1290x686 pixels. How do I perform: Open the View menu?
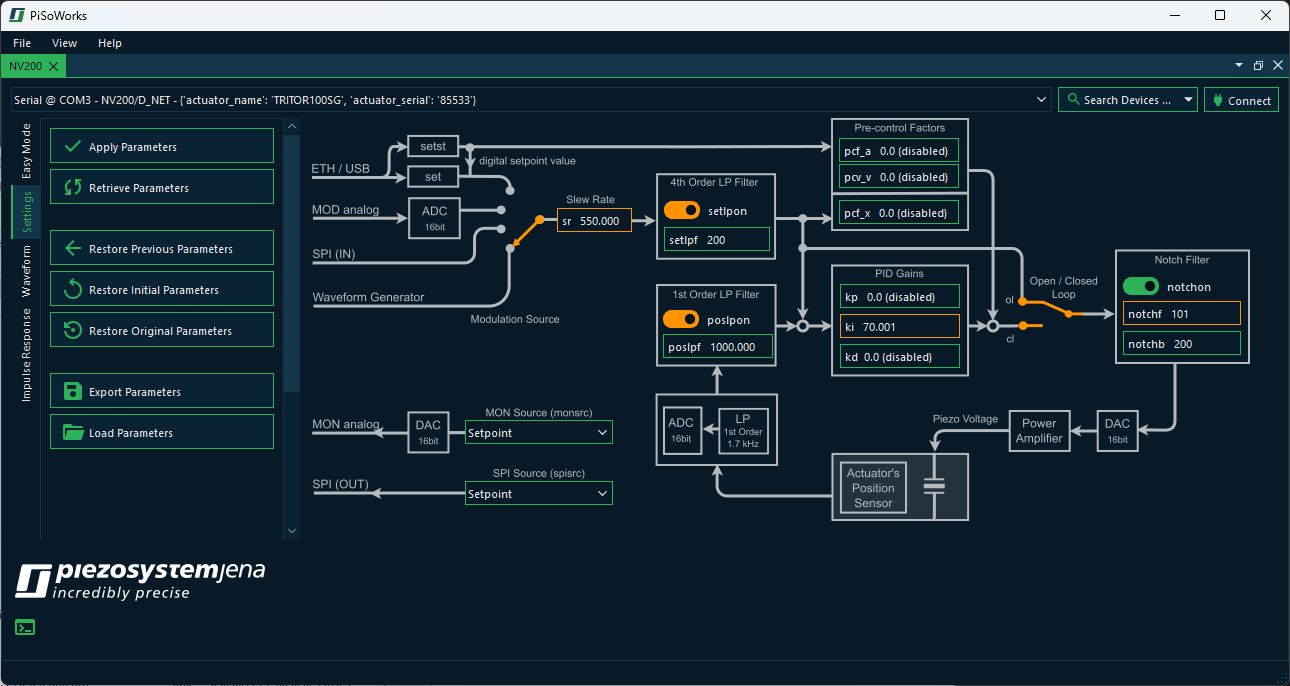(64, 43)
